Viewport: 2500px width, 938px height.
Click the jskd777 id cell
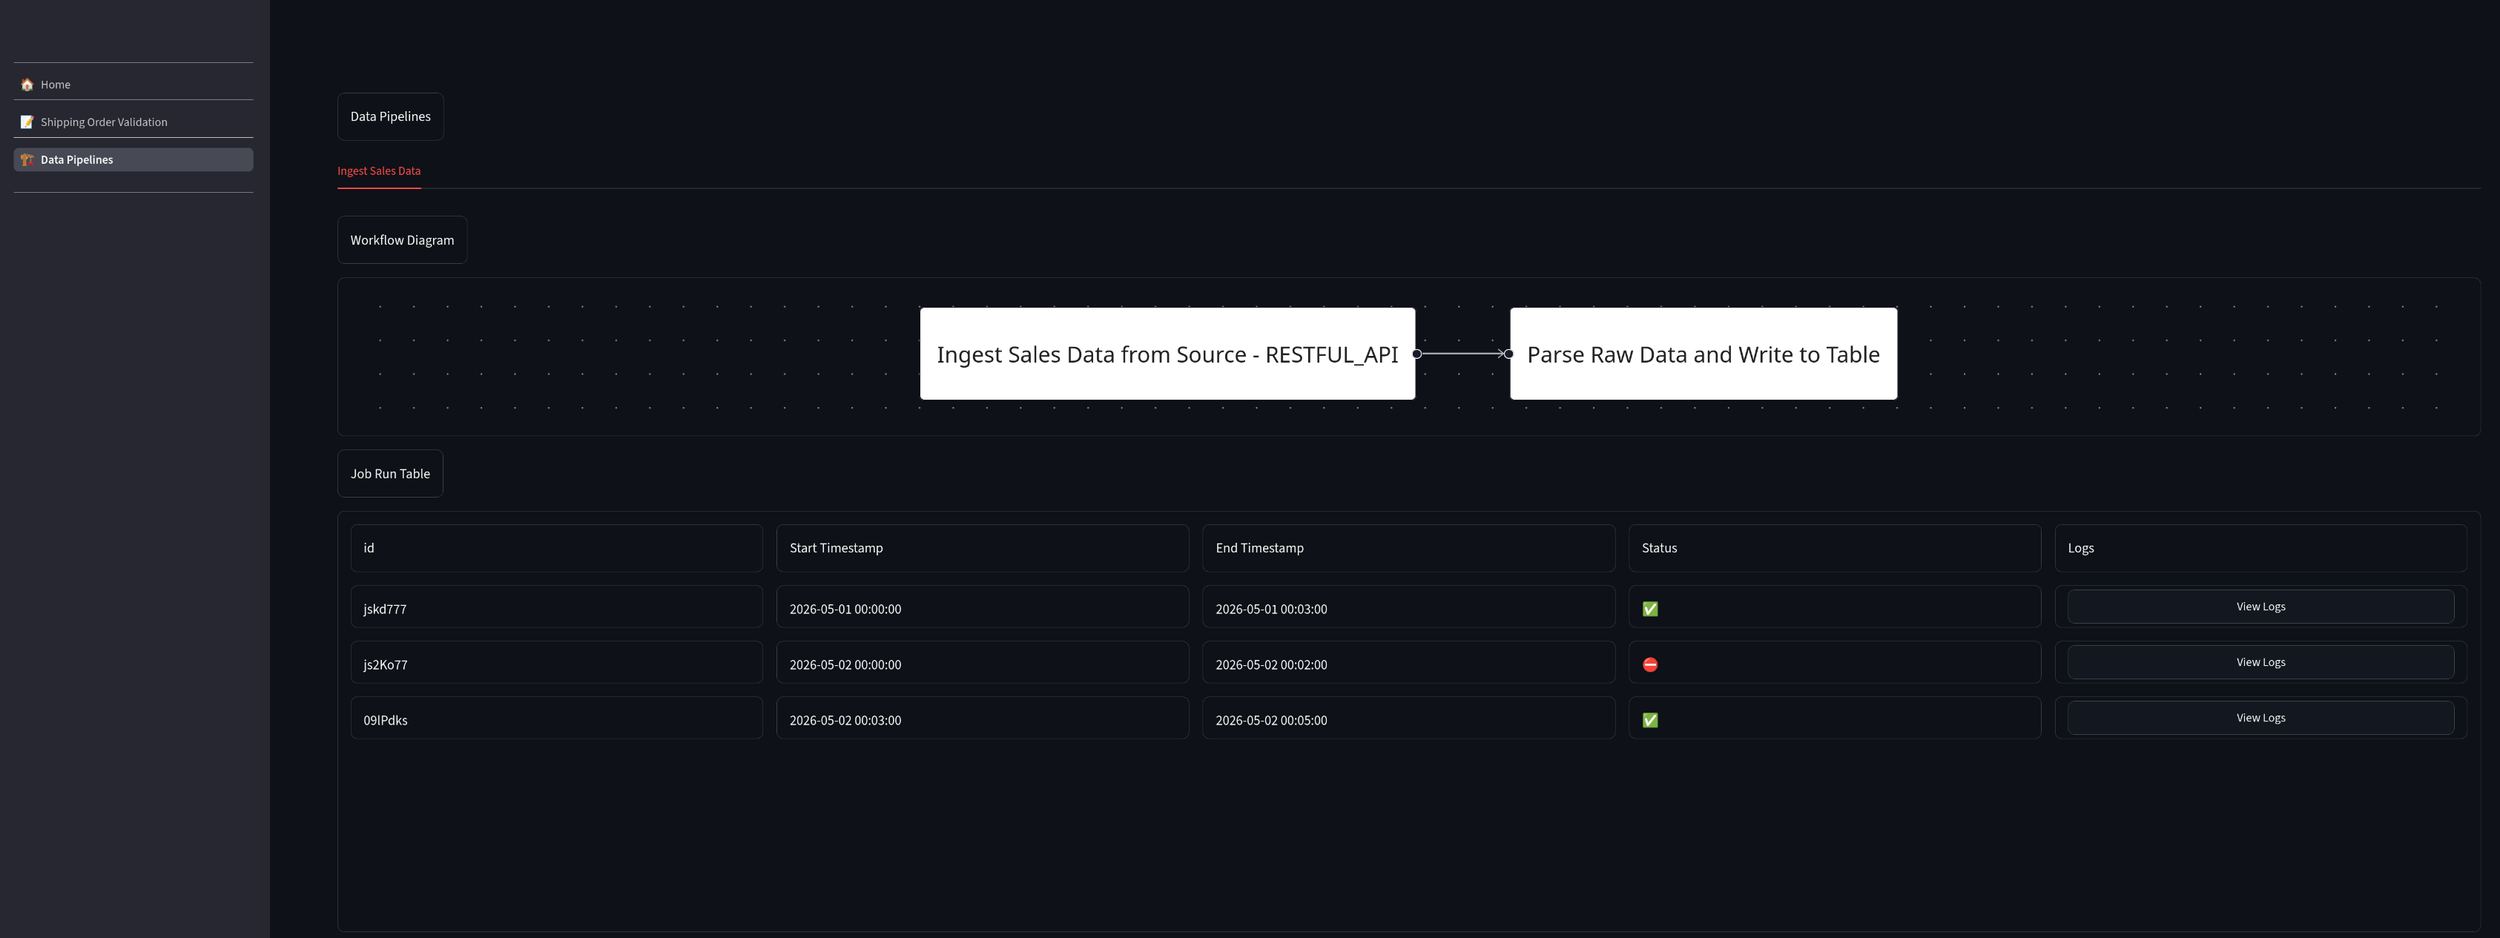pos(557,607)
